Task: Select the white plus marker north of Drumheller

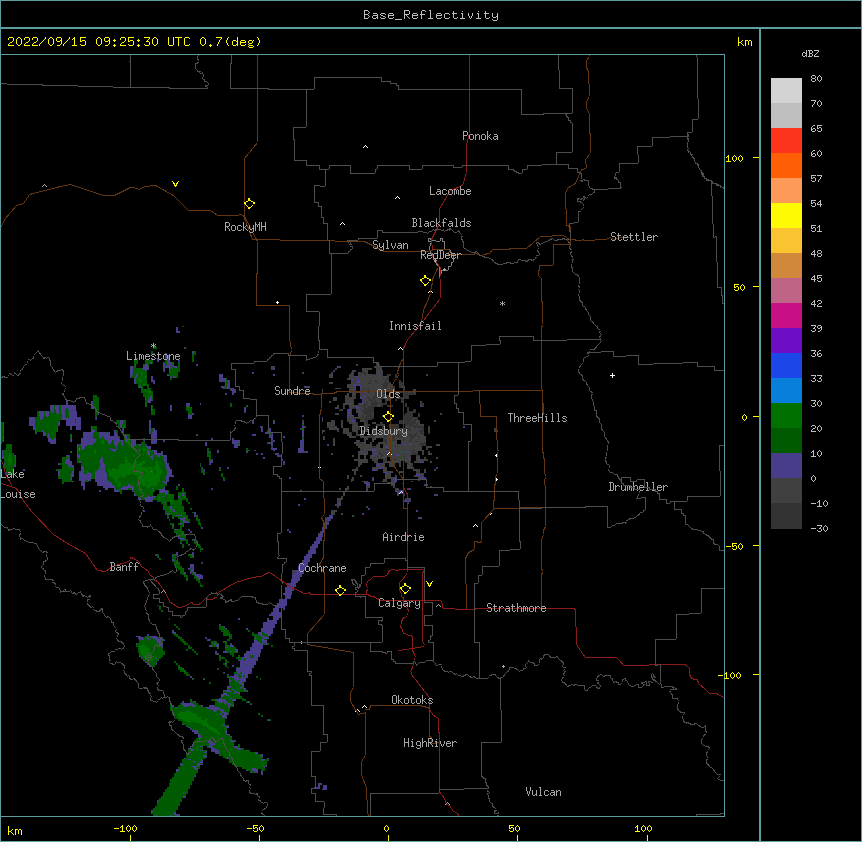Action: tap(612, 375)
